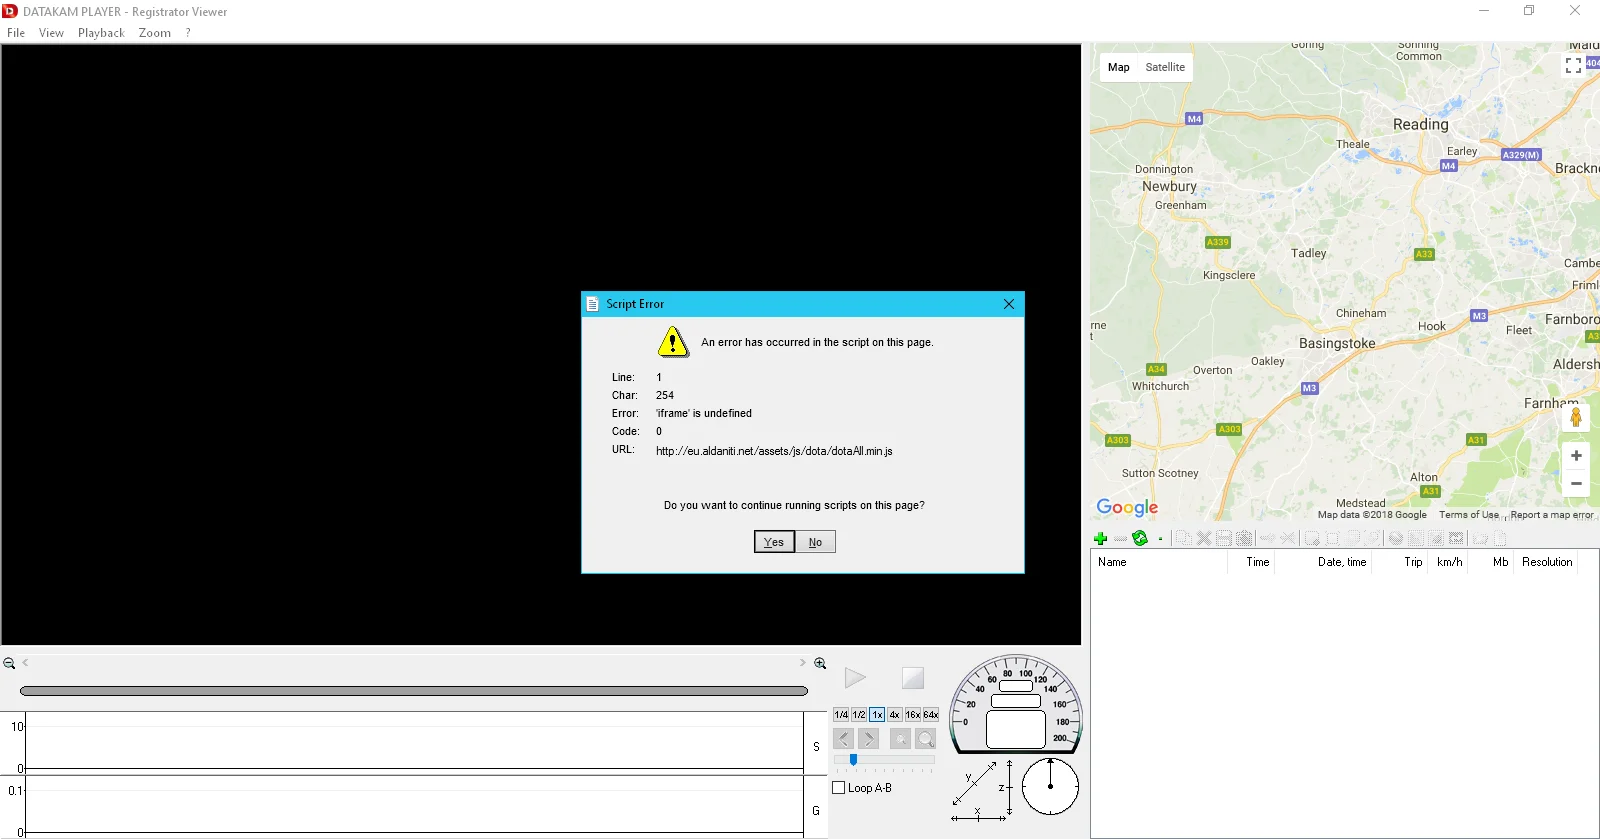Sort the file list by Time column

(x=1251, y=562)
